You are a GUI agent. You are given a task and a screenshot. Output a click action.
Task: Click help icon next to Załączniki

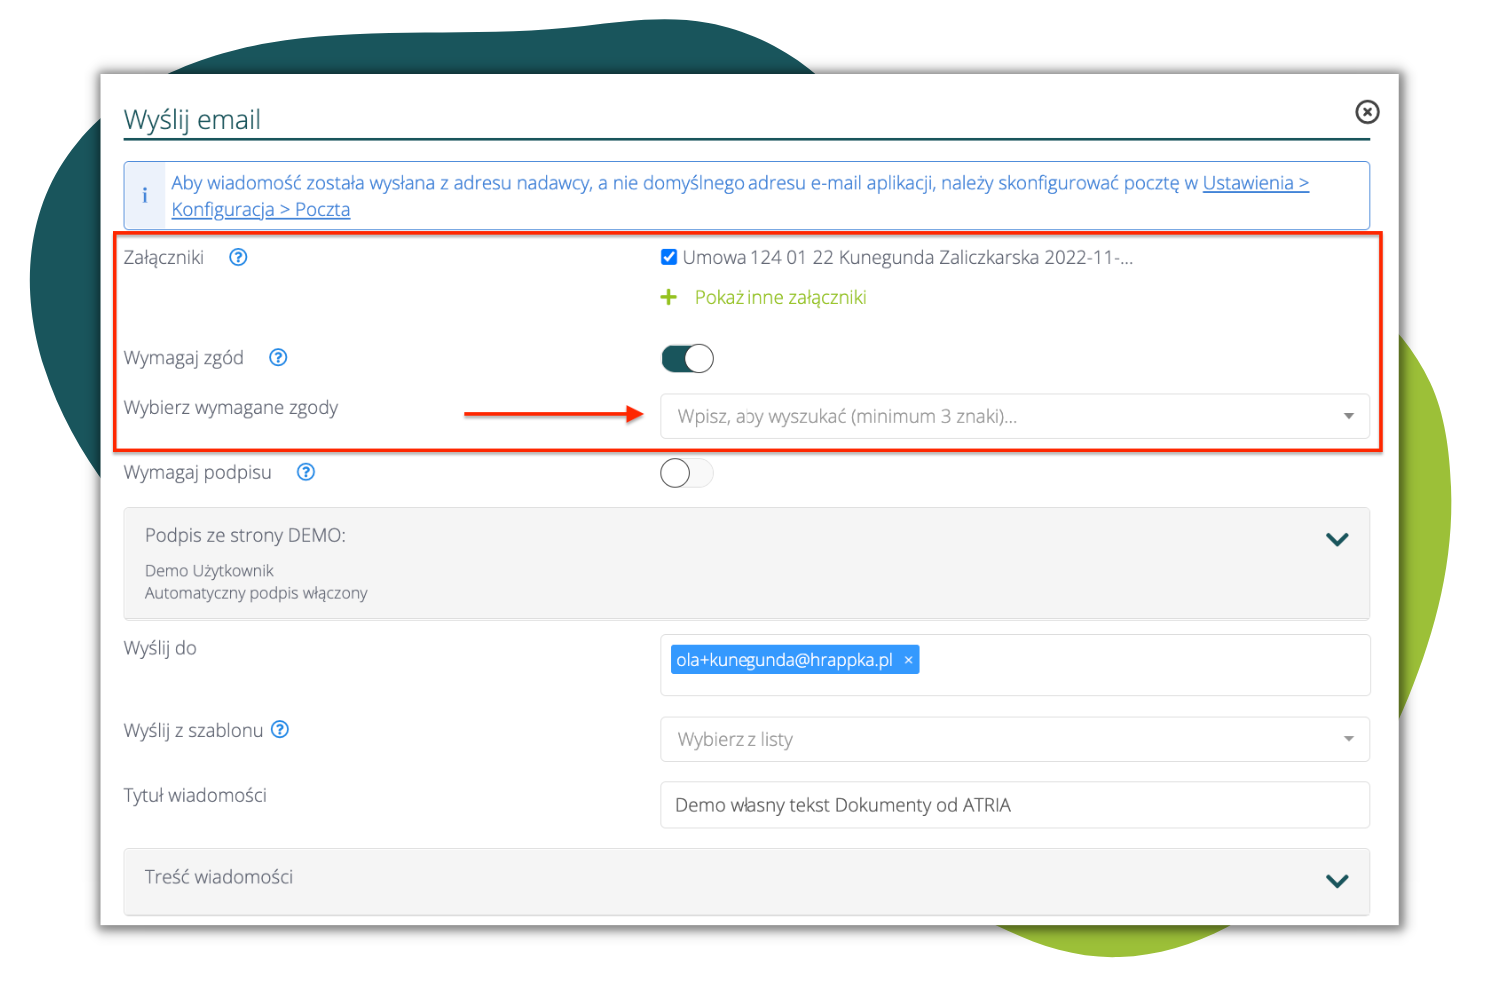click(238, 258)
